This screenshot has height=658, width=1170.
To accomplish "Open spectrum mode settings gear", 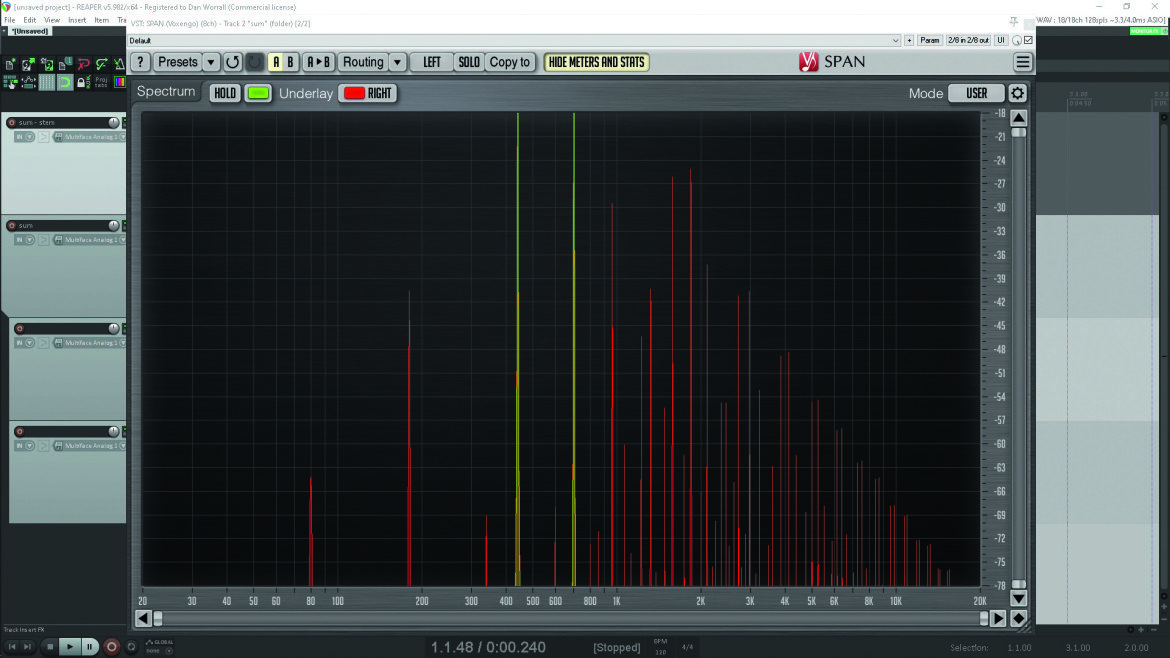I will [x=1017, y=93].
